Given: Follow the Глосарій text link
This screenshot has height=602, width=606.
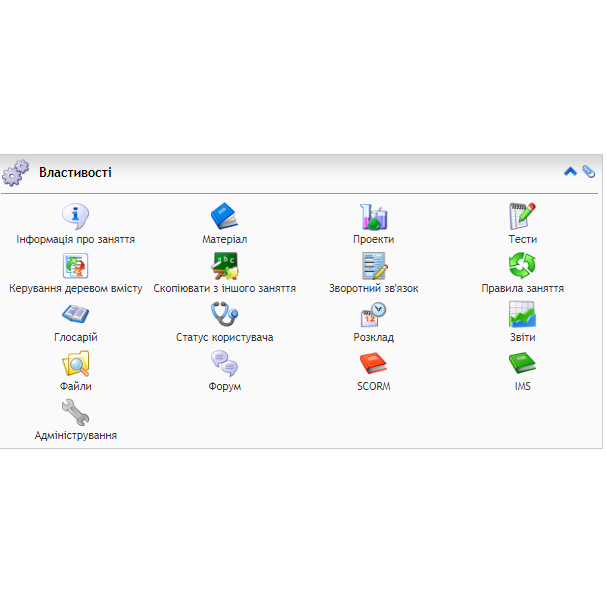Looking at the screenshot, I should (75, 337).
